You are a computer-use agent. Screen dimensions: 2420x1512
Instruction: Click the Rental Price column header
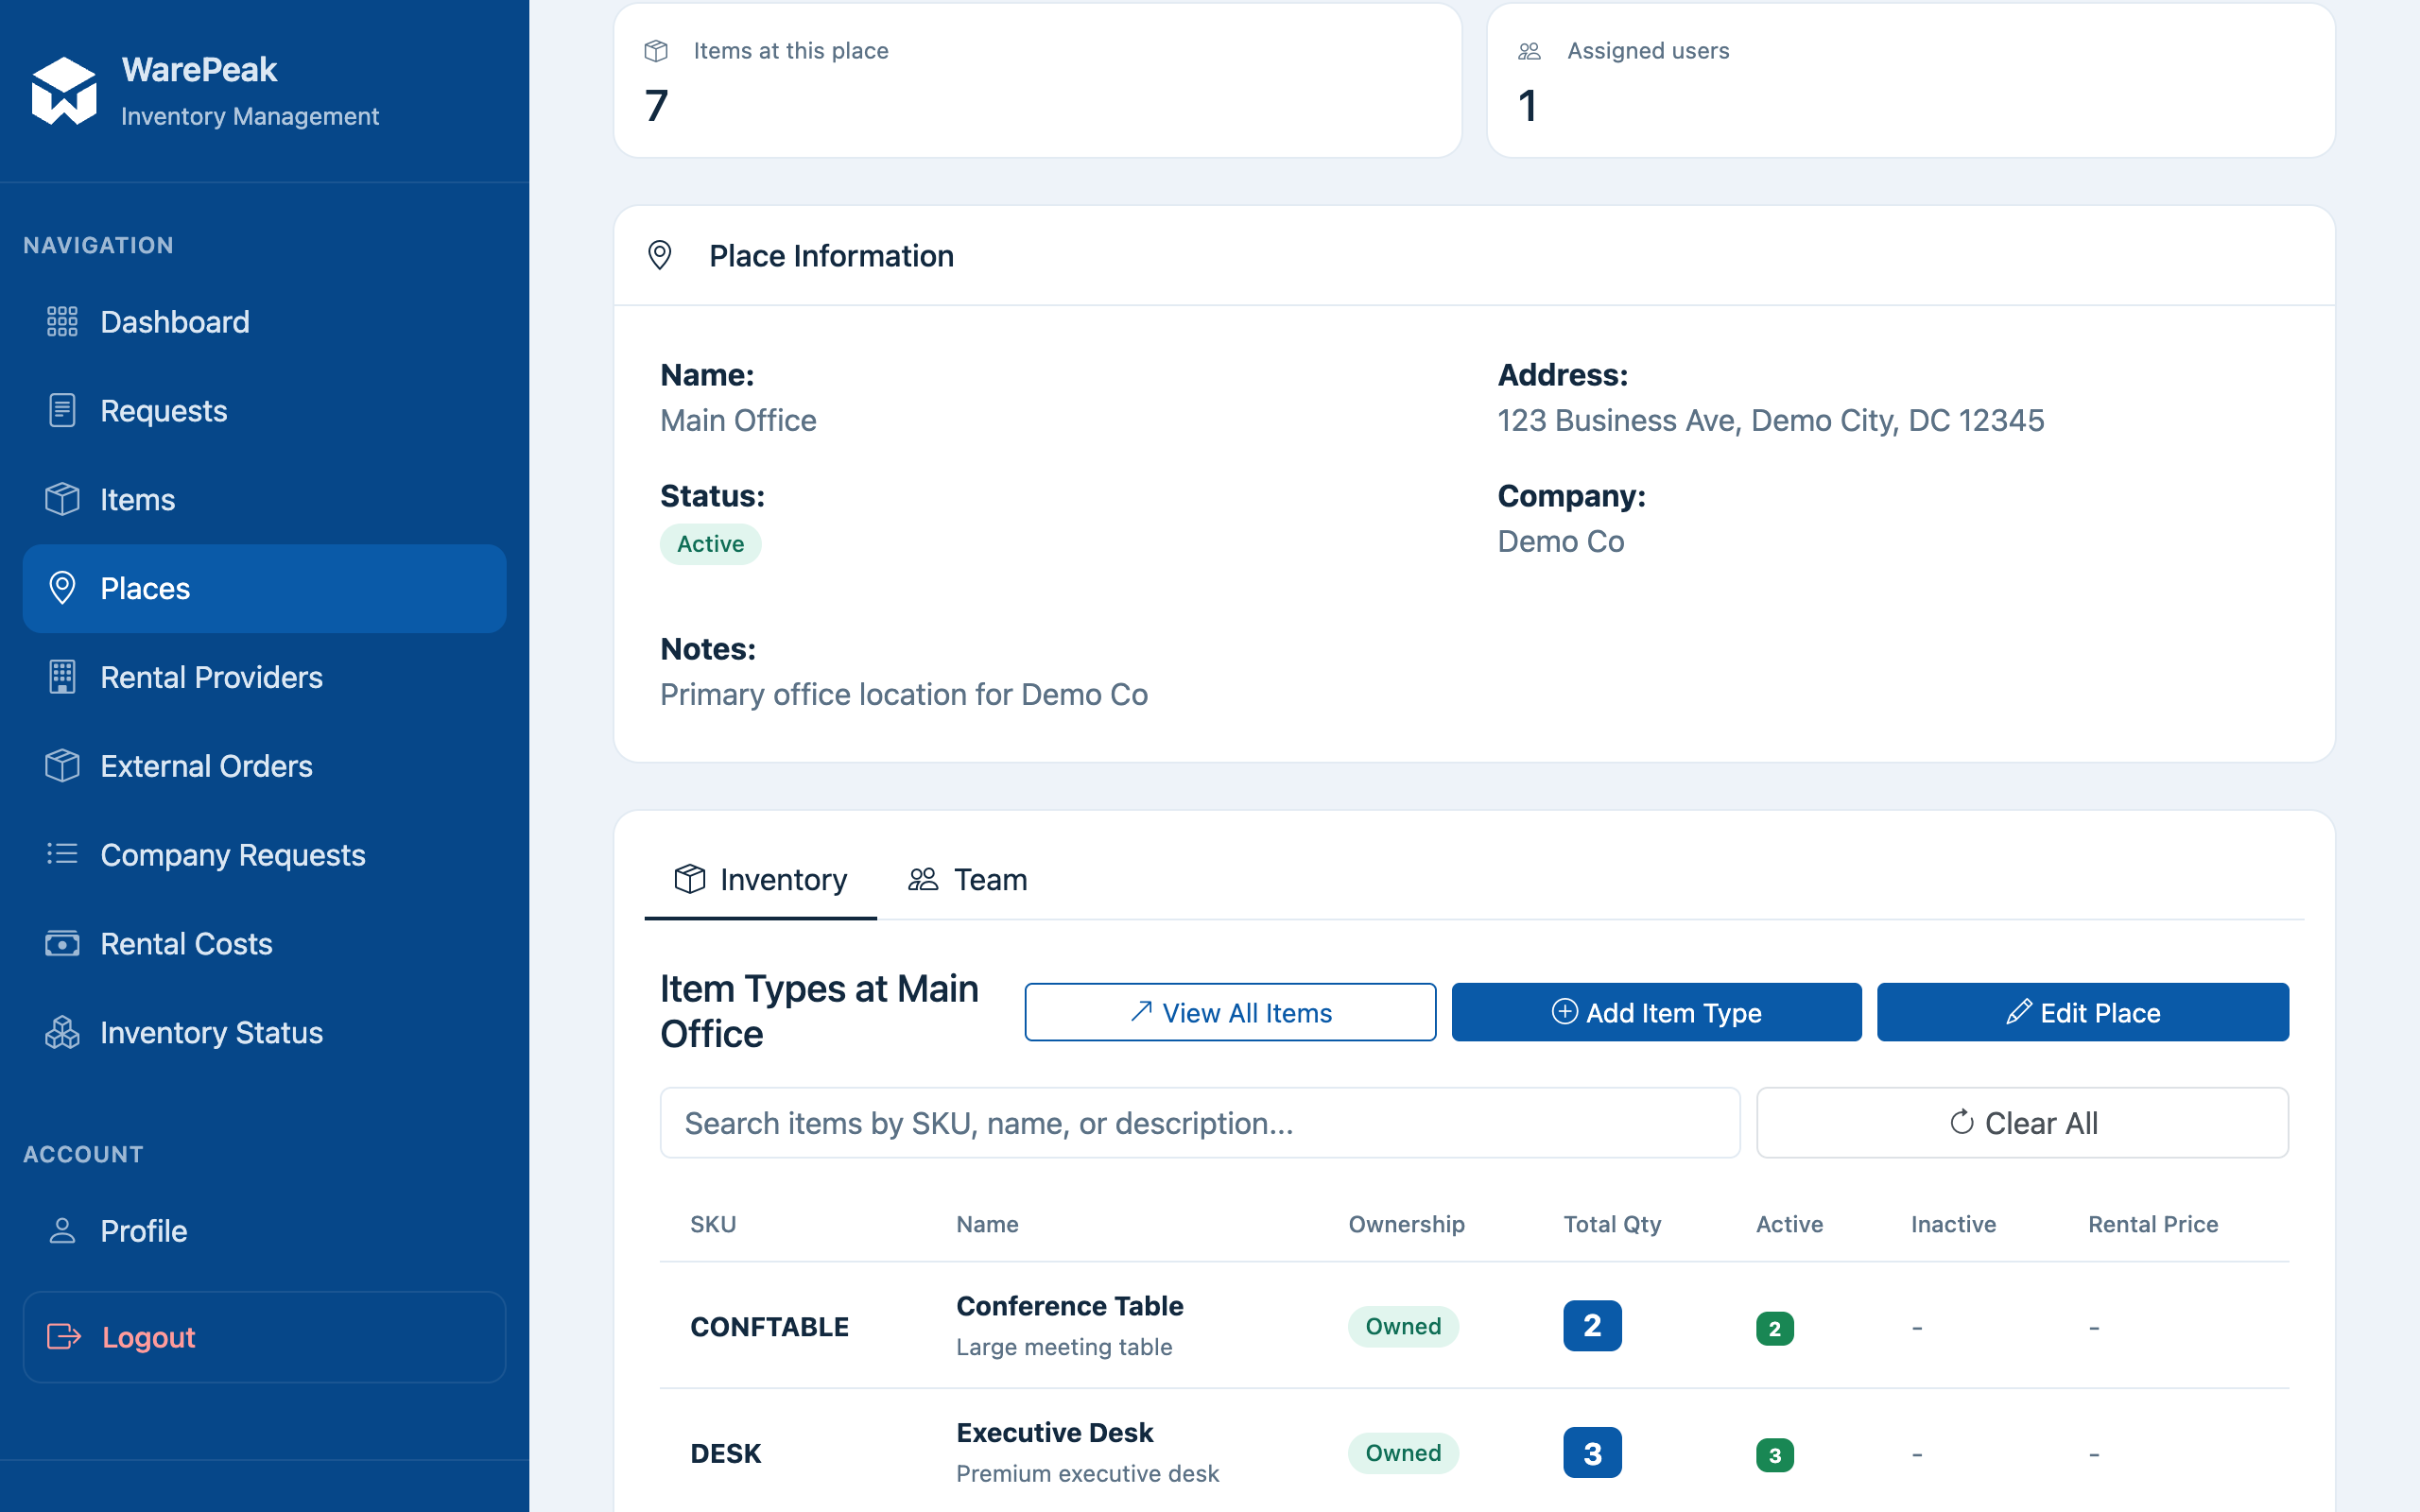pyautogui.click(x=2153, y=1224)
